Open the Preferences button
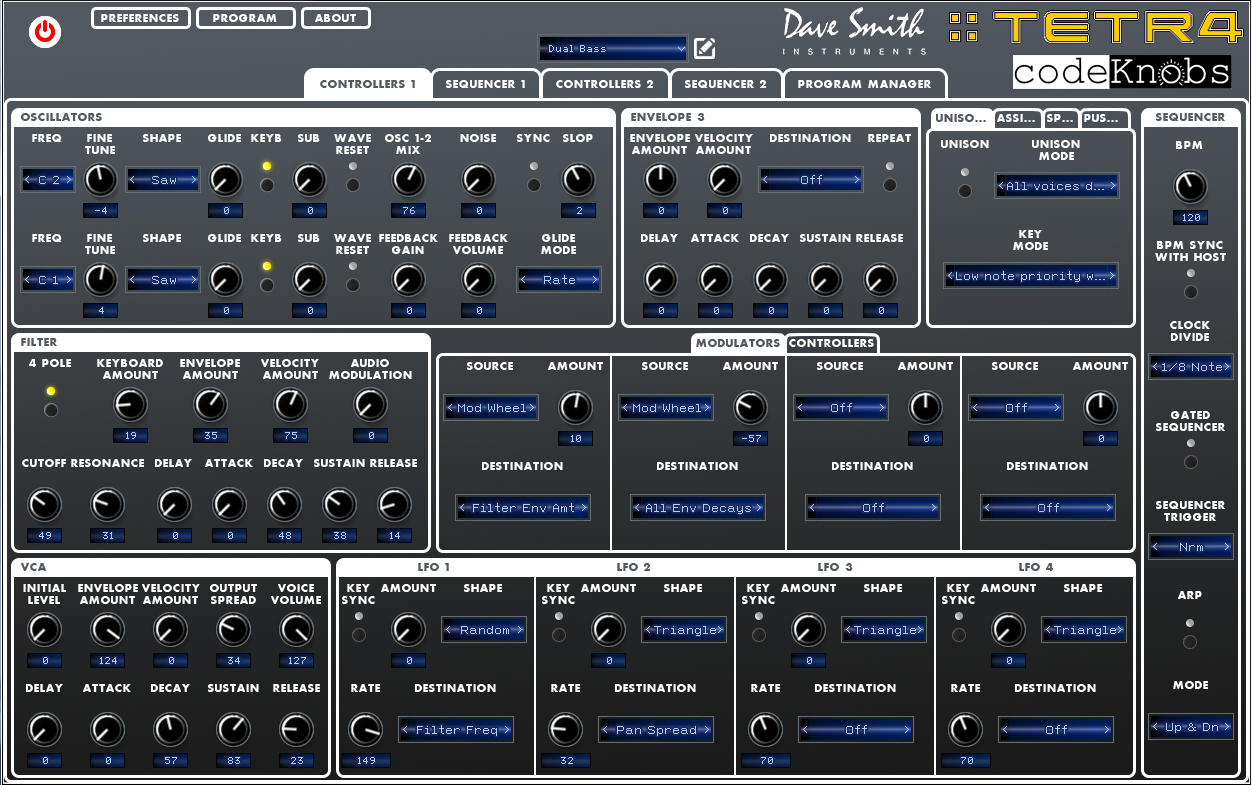1252x785 pixels. tap(140, 18)
